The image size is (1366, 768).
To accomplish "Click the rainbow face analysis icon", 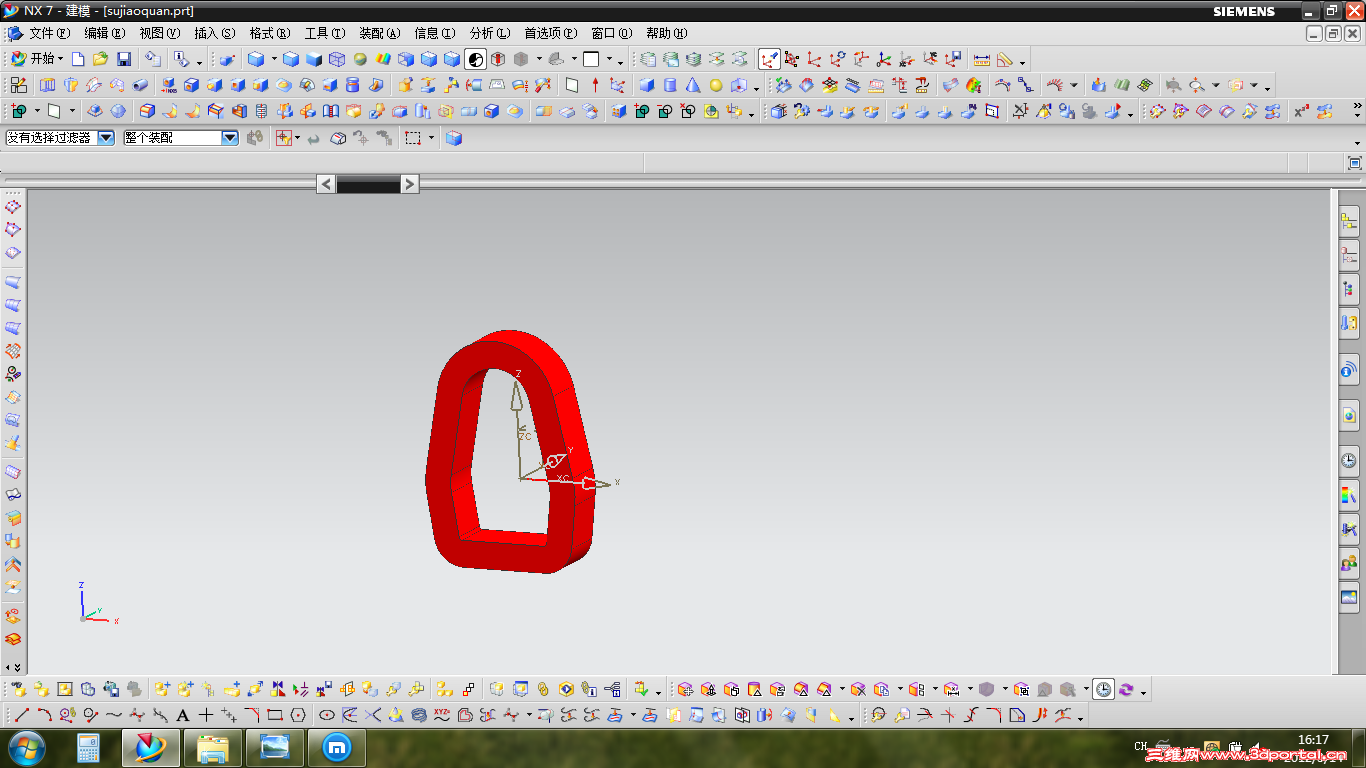I will [383, 59].
